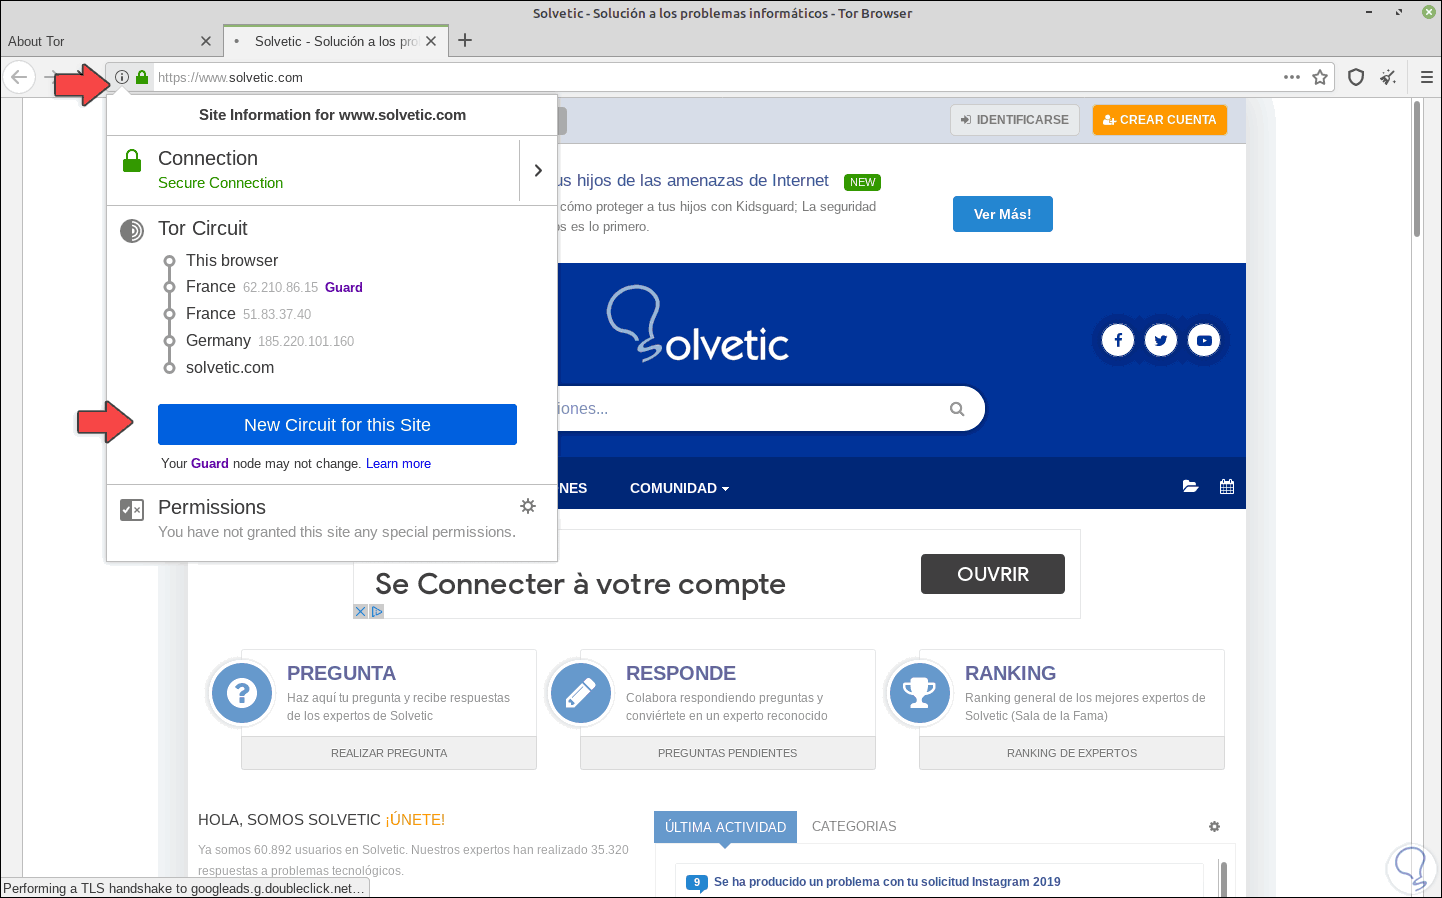Select the Solvetic browser tab
The image size is (1442, 898).
334,41
